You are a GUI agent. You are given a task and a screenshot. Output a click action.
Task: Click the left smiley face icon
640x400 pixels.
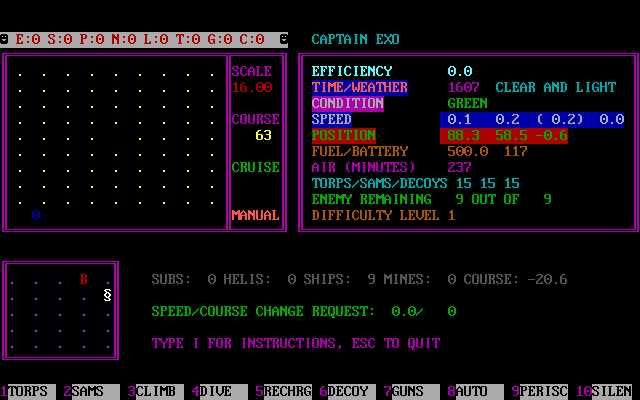pyautogui.click(x=4, y=39)
